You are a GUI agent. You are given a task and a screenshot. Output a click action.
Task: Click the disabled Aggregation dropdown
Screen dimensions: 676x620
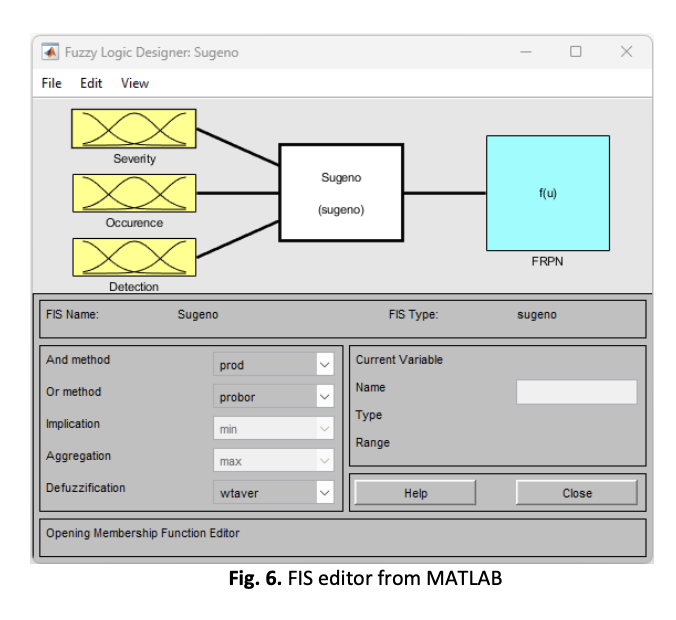[273, 461]
